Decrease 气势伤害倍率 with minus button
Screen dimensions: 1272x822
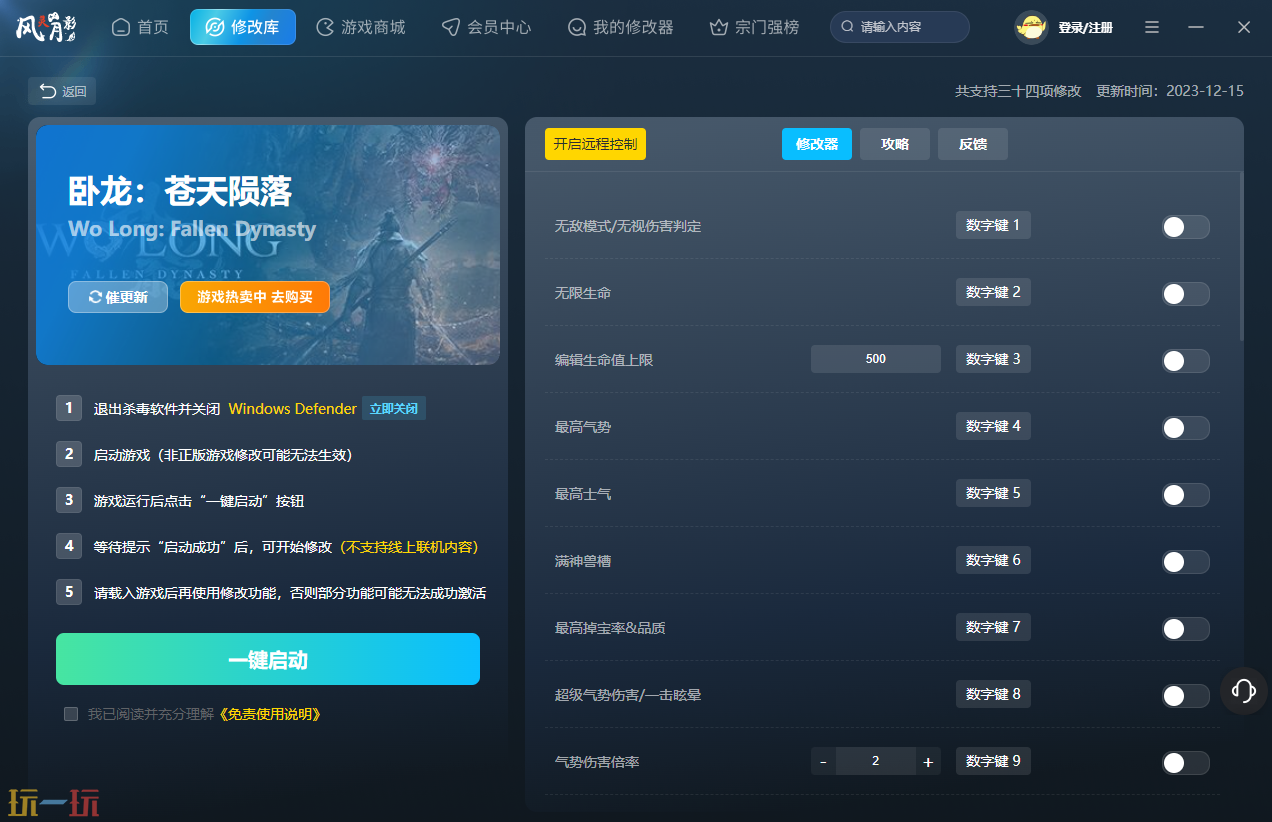tap(823, 761)
